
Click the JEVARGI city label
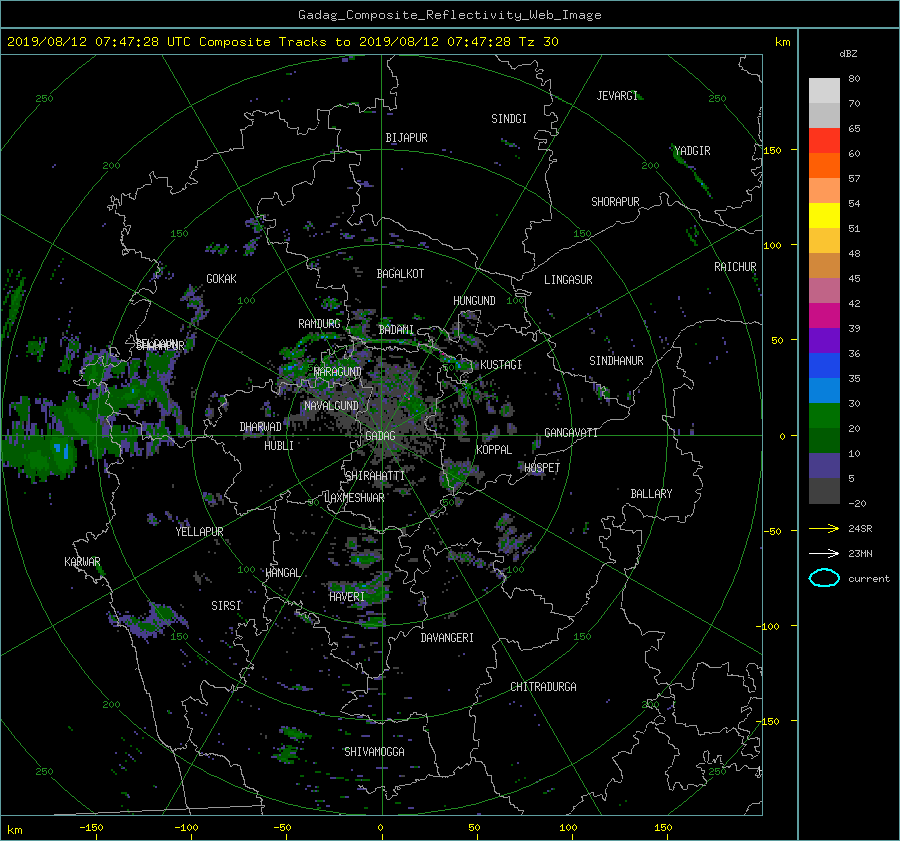(x=617, y=96)
